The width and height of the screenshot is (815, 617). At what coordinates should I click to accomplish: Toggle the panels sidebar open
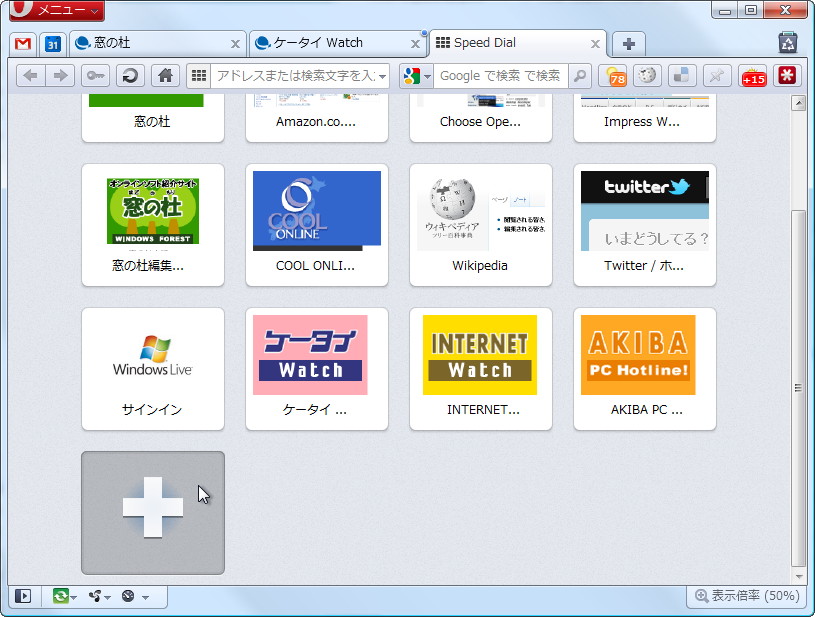tap(24, 596)
